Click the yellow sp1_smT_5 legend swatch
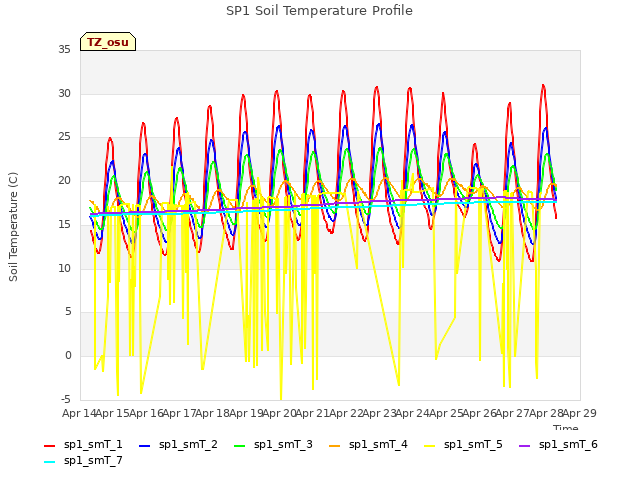The height and width of the screenshot is (480, 640). [x=429, y=446]
